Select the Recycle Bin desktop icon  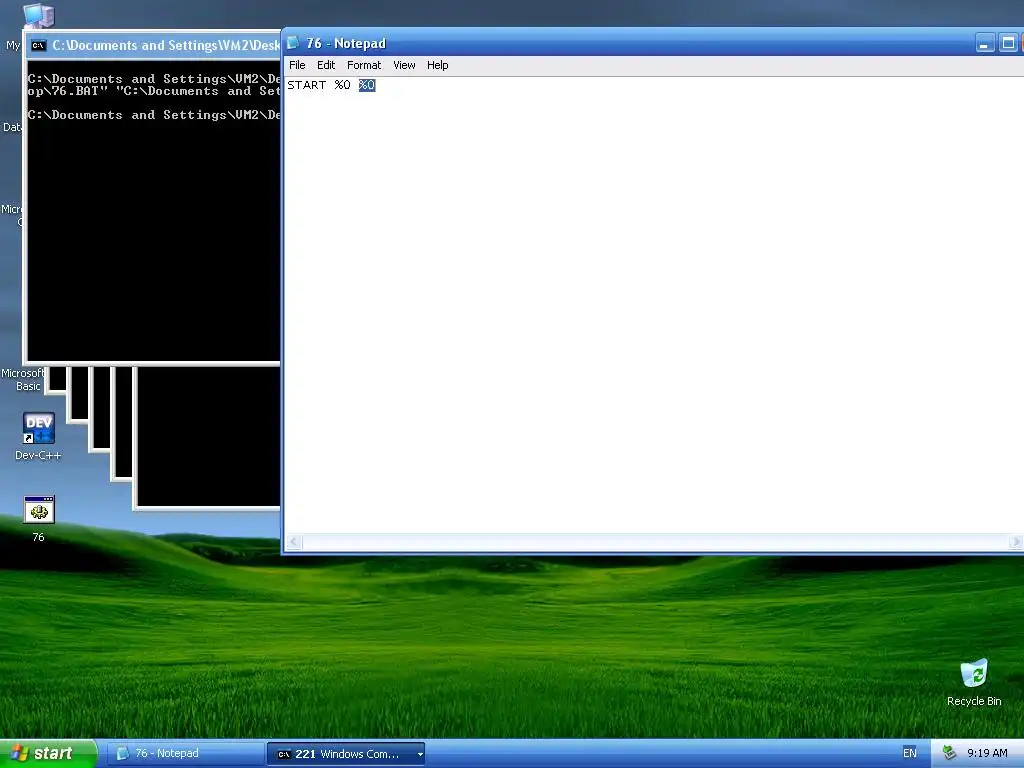tap(974, 682)
